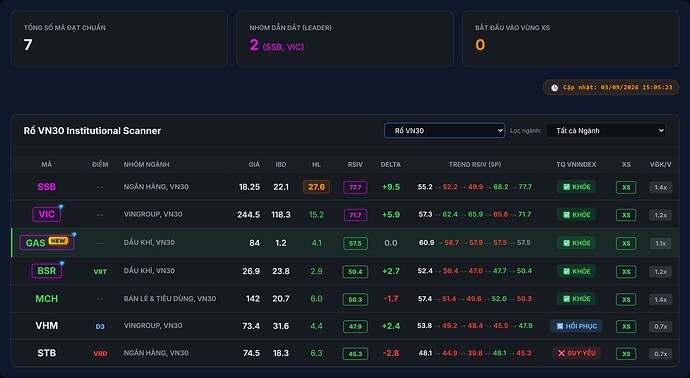Open the Nhóm dẫn dắt (Leader) card
The width and height of the screenshot is (690, 378).
point(345,39)
